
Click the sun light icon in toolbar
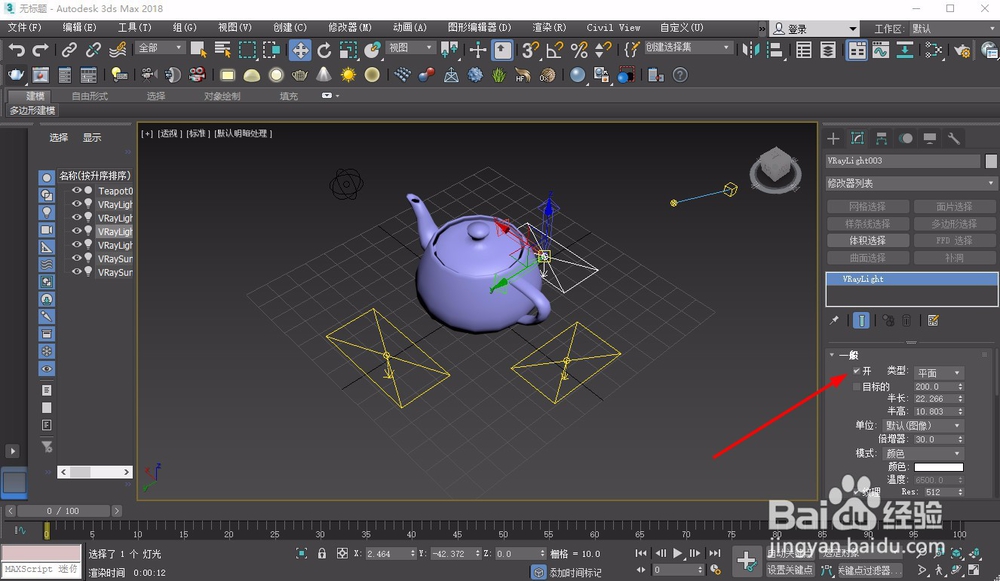point(348,75)
